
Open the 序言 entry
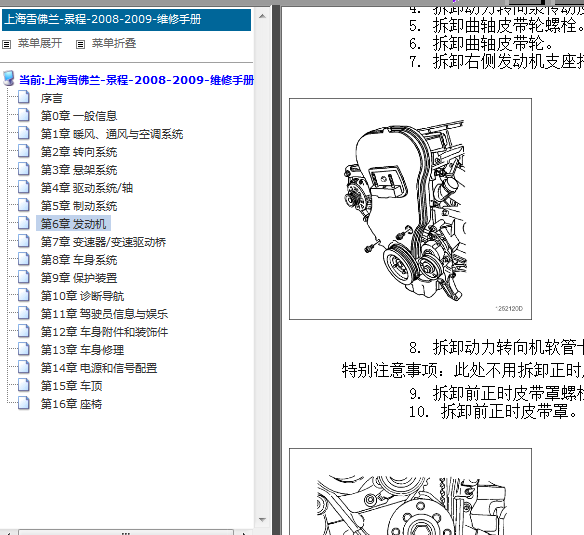(x=51, y=98)
